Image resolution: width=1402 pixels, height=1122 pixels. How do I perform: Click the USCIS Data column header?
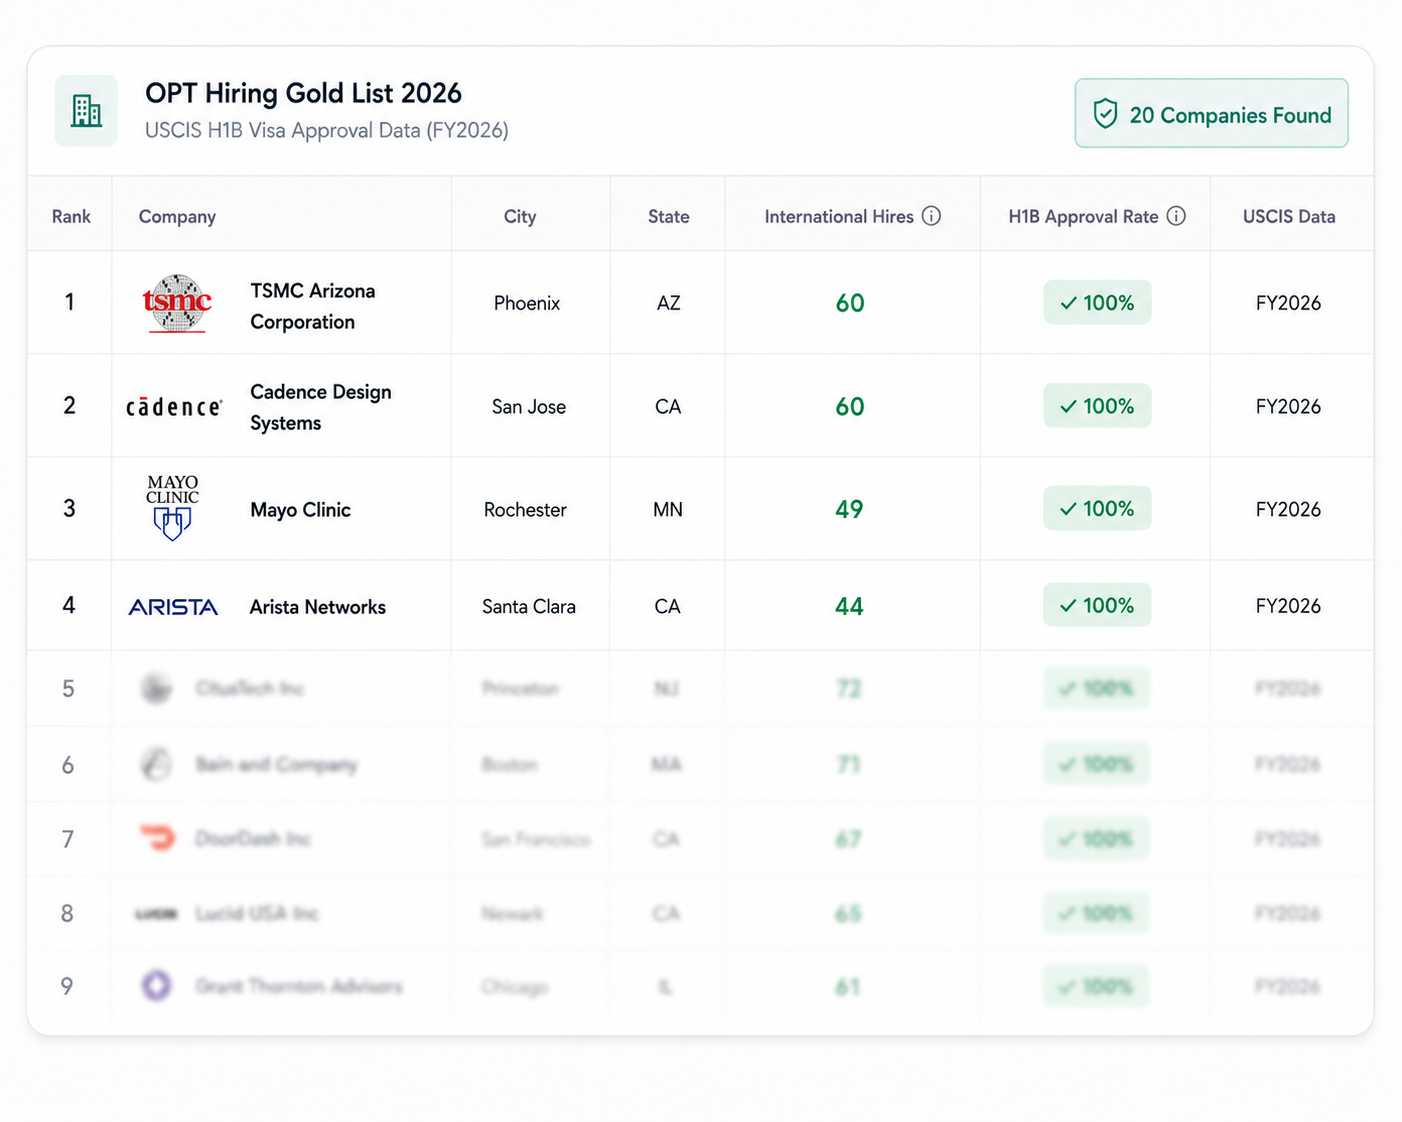pos(1289,216)
